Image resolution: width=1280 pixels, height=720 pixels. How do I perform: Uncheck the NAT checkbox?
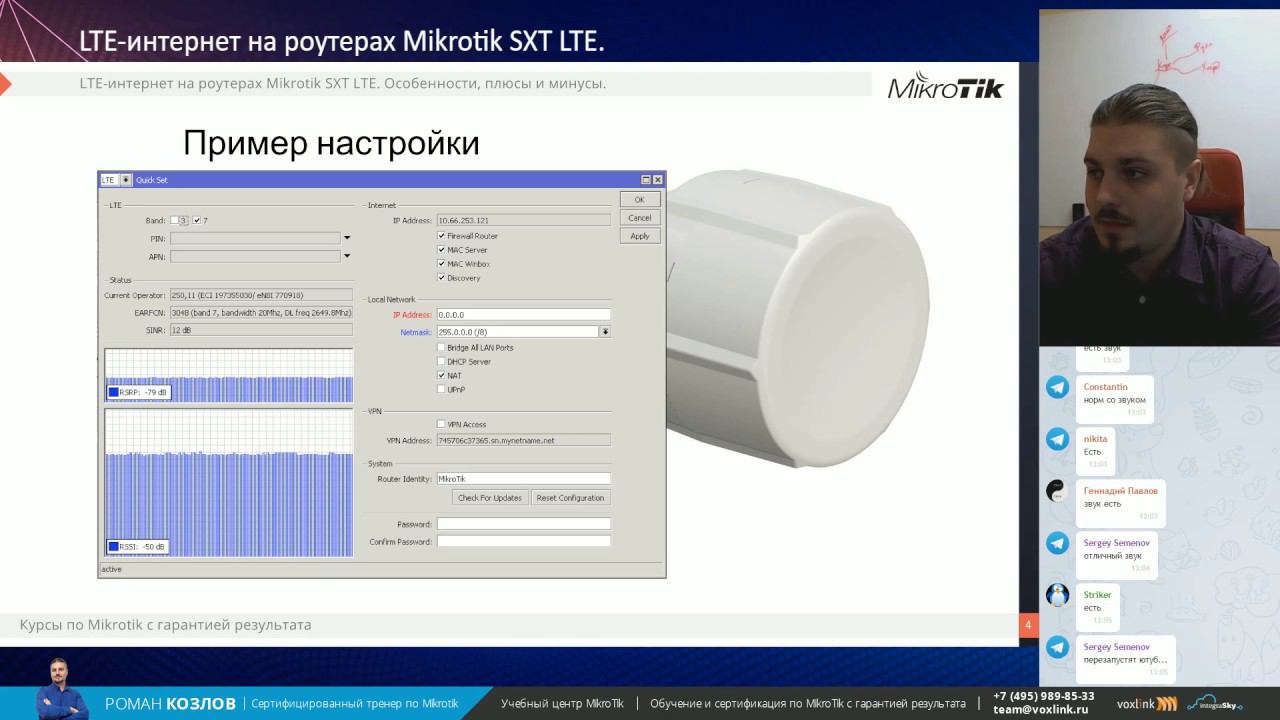click(x=441, y=376)
